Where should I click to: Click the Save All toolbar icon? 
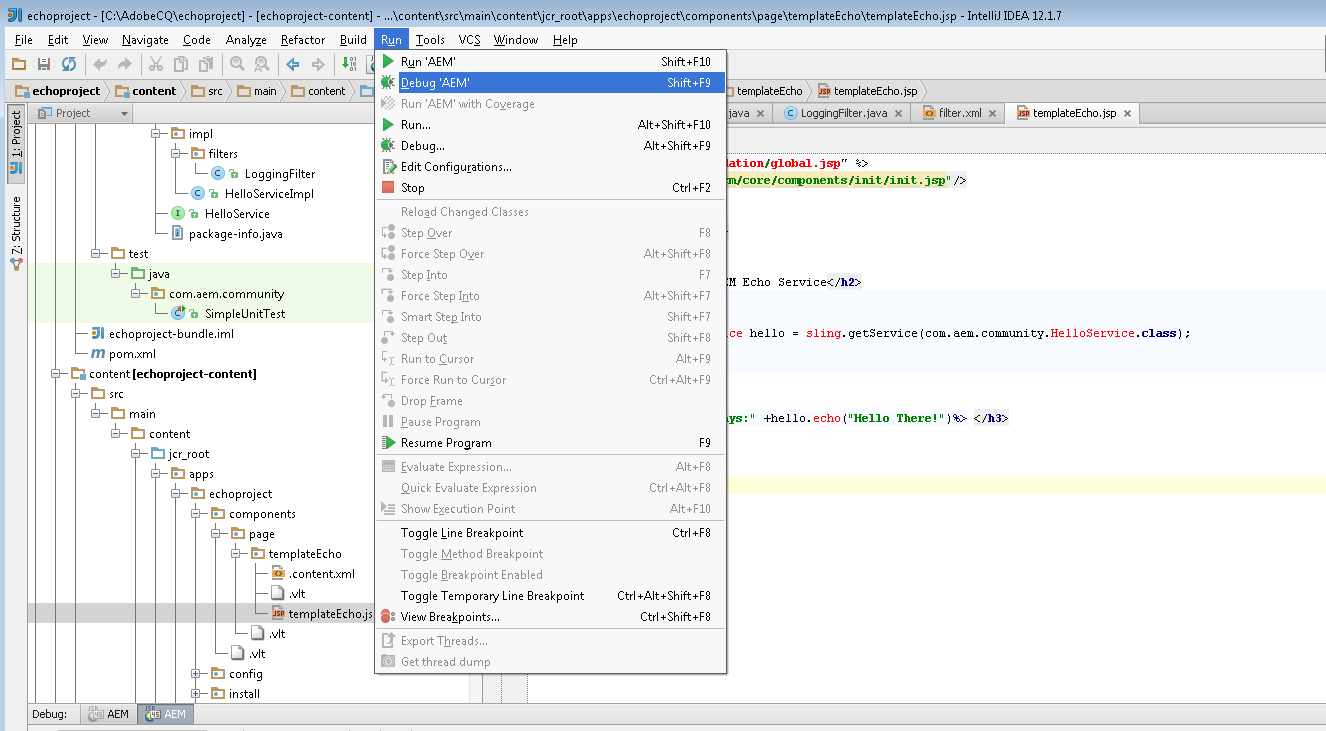coord(43,64)
